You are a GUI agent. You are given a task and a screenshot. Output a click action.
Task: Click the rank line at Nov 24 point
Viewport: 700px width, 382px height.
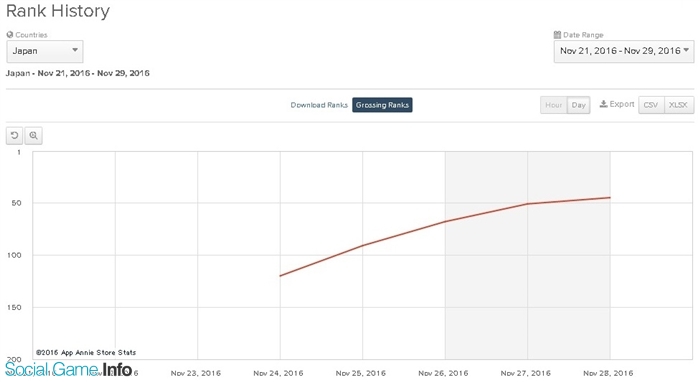[280, 276]
